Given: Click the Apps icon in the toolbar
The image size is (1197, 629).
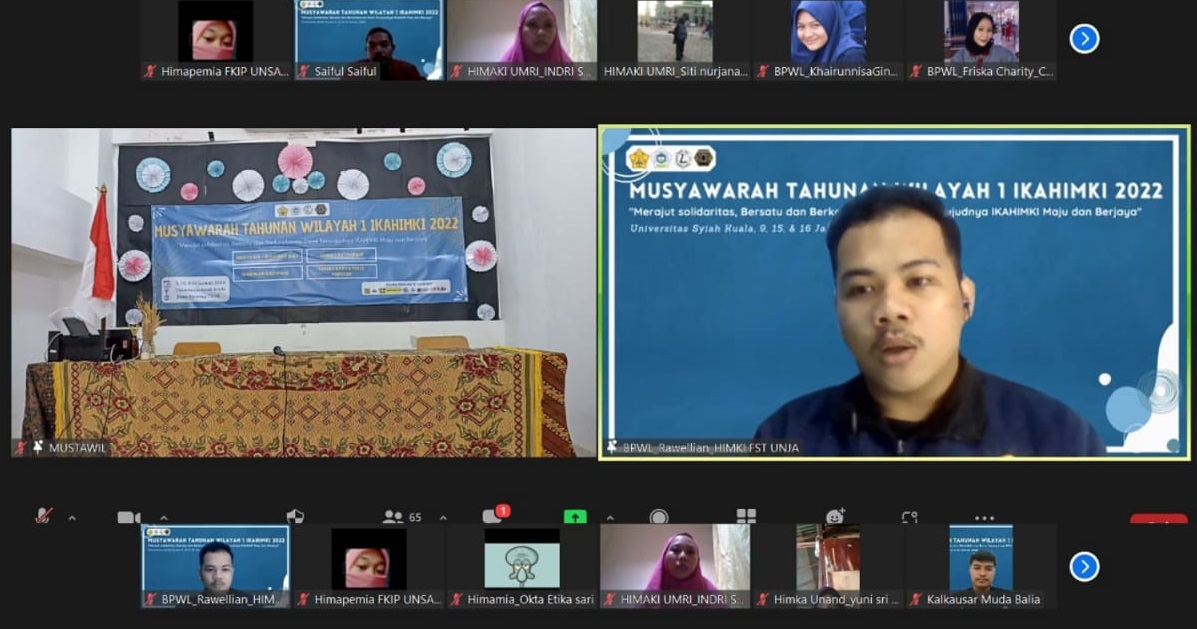Looking at the screenshot, I should pyautogui.click(x=909, y=517).
